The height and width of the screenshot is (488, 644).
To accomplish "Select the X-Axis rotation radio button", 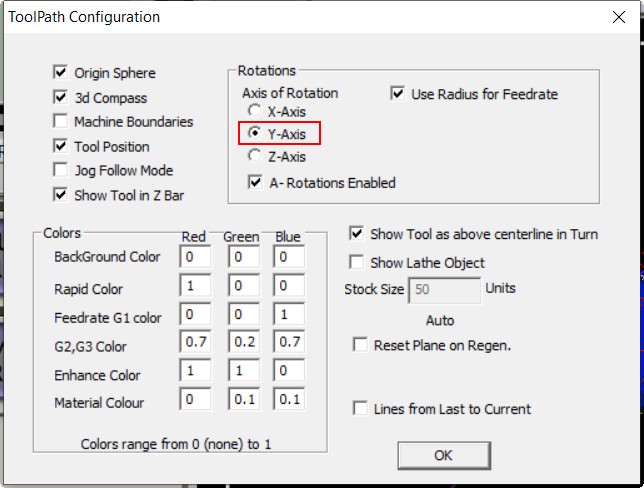I will pos(255,112).
